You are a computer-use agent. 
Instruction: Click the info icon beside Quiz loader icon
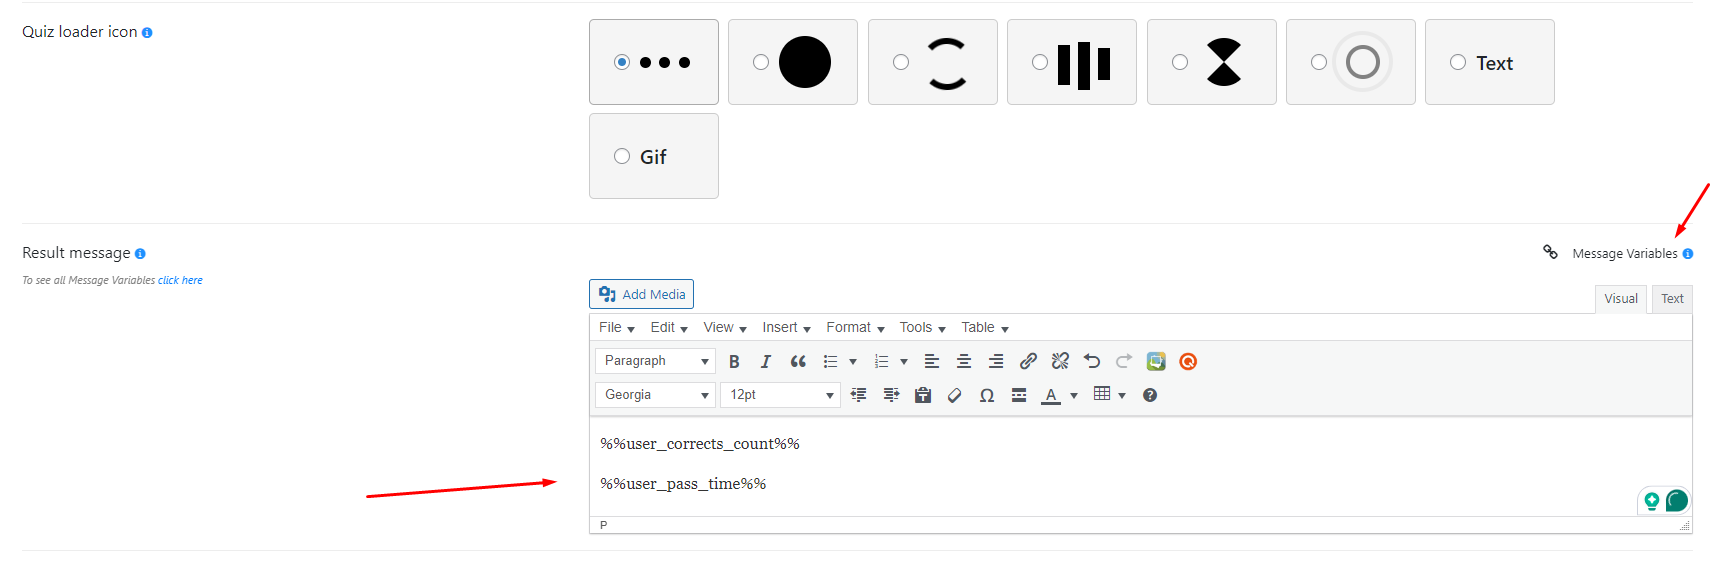(x=147, y=33)
